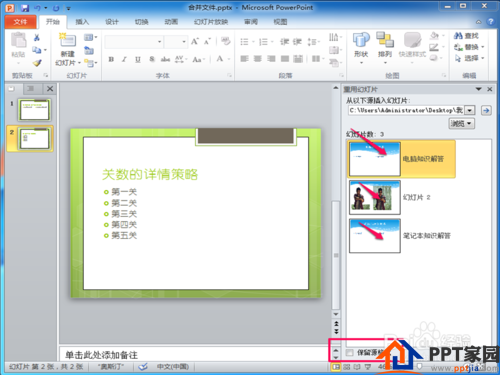Insert the 笔记本知识解答 reuse slide
This screenshot has width=500, height=375.
coord(401,236)
